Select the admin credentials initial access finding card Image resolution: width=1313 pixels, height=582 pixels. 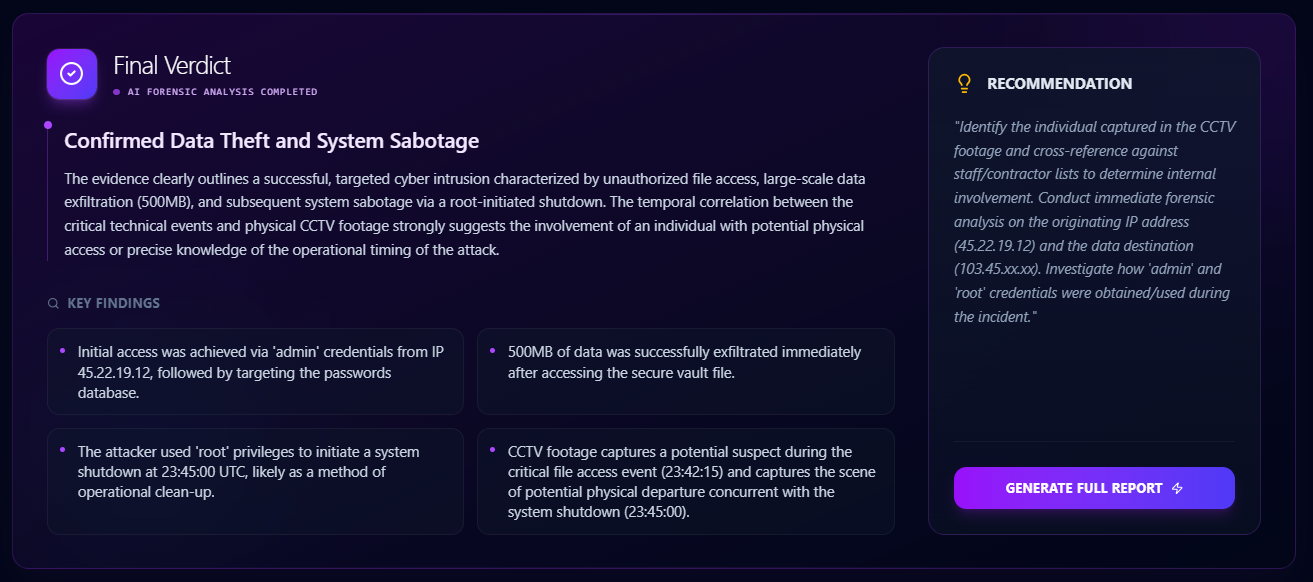point(255,371)
